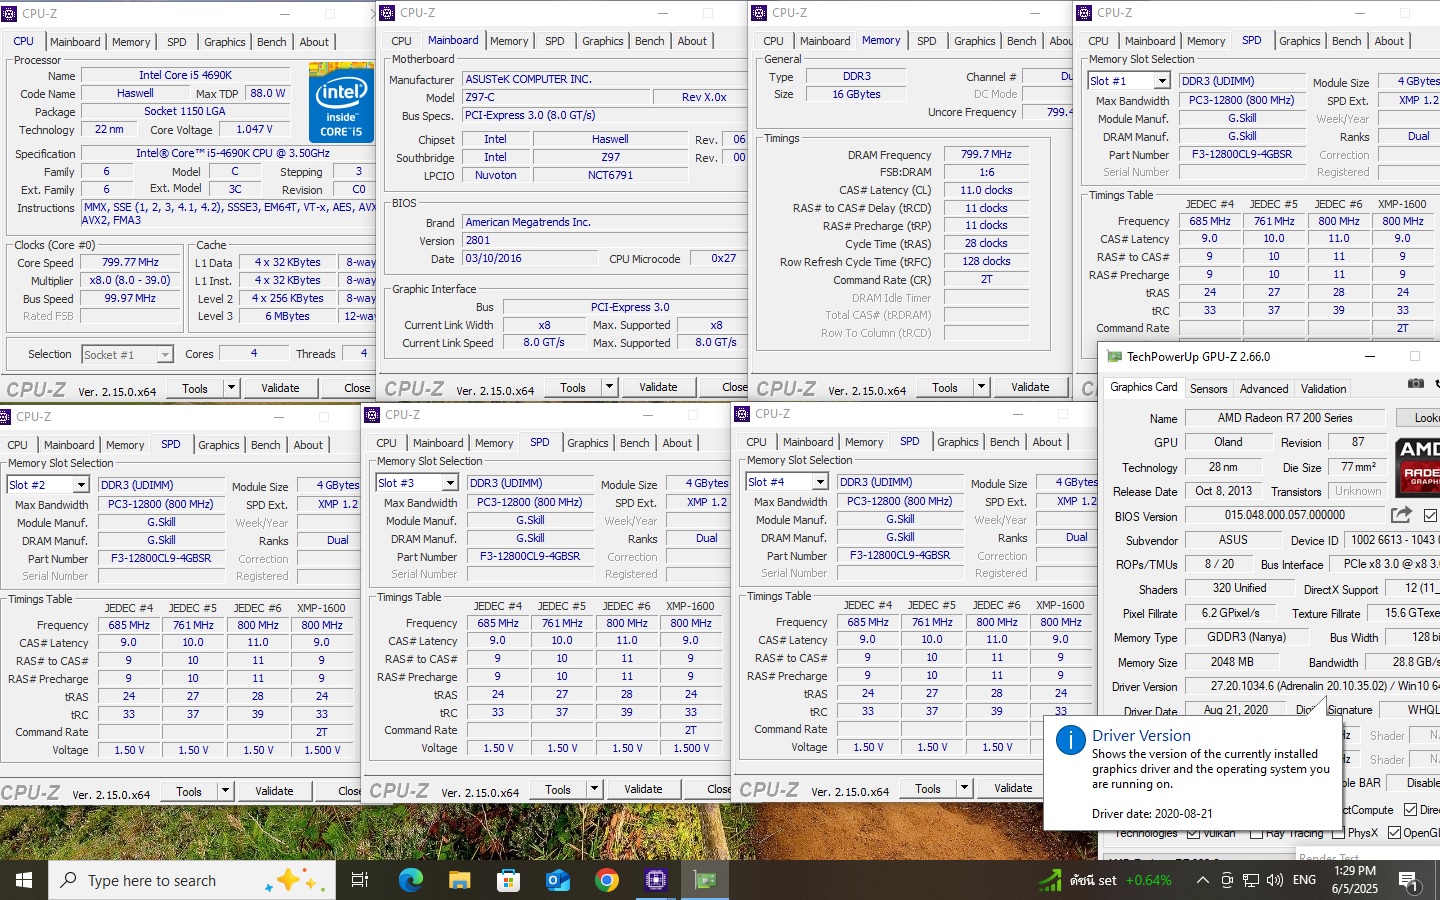Switch to the Advanced tab in GPU-Z
Viewport: 1440px width, 900px height.
pyautogui.click(x=1264, y=389)
